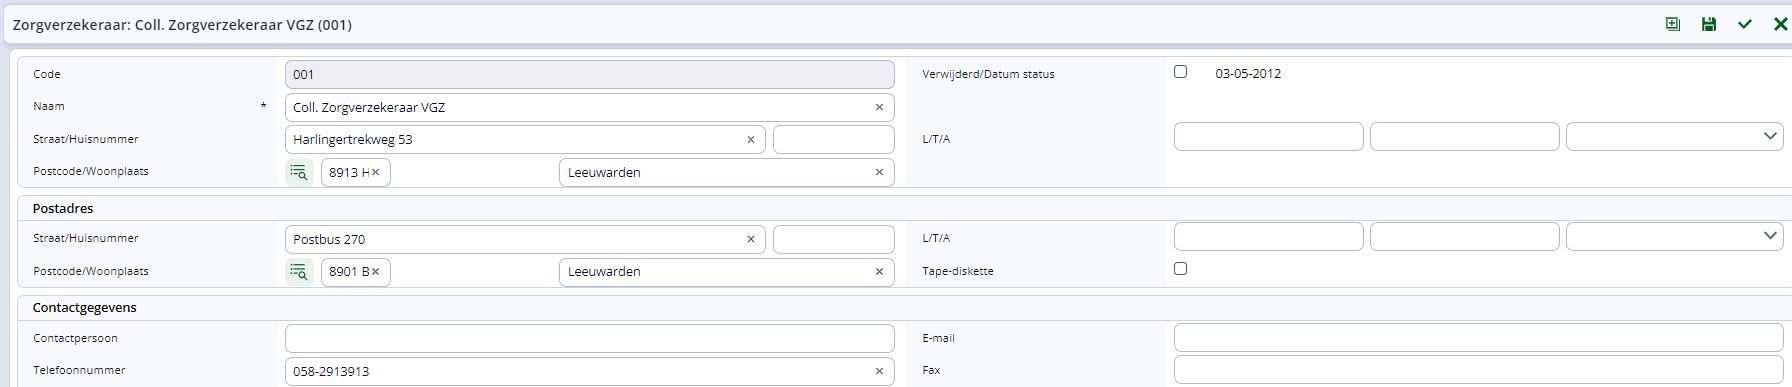The width and height of the screenshot is (1792, 387).
Task: Open postcode lookup in the Postadres section
Action: (299, 271)
